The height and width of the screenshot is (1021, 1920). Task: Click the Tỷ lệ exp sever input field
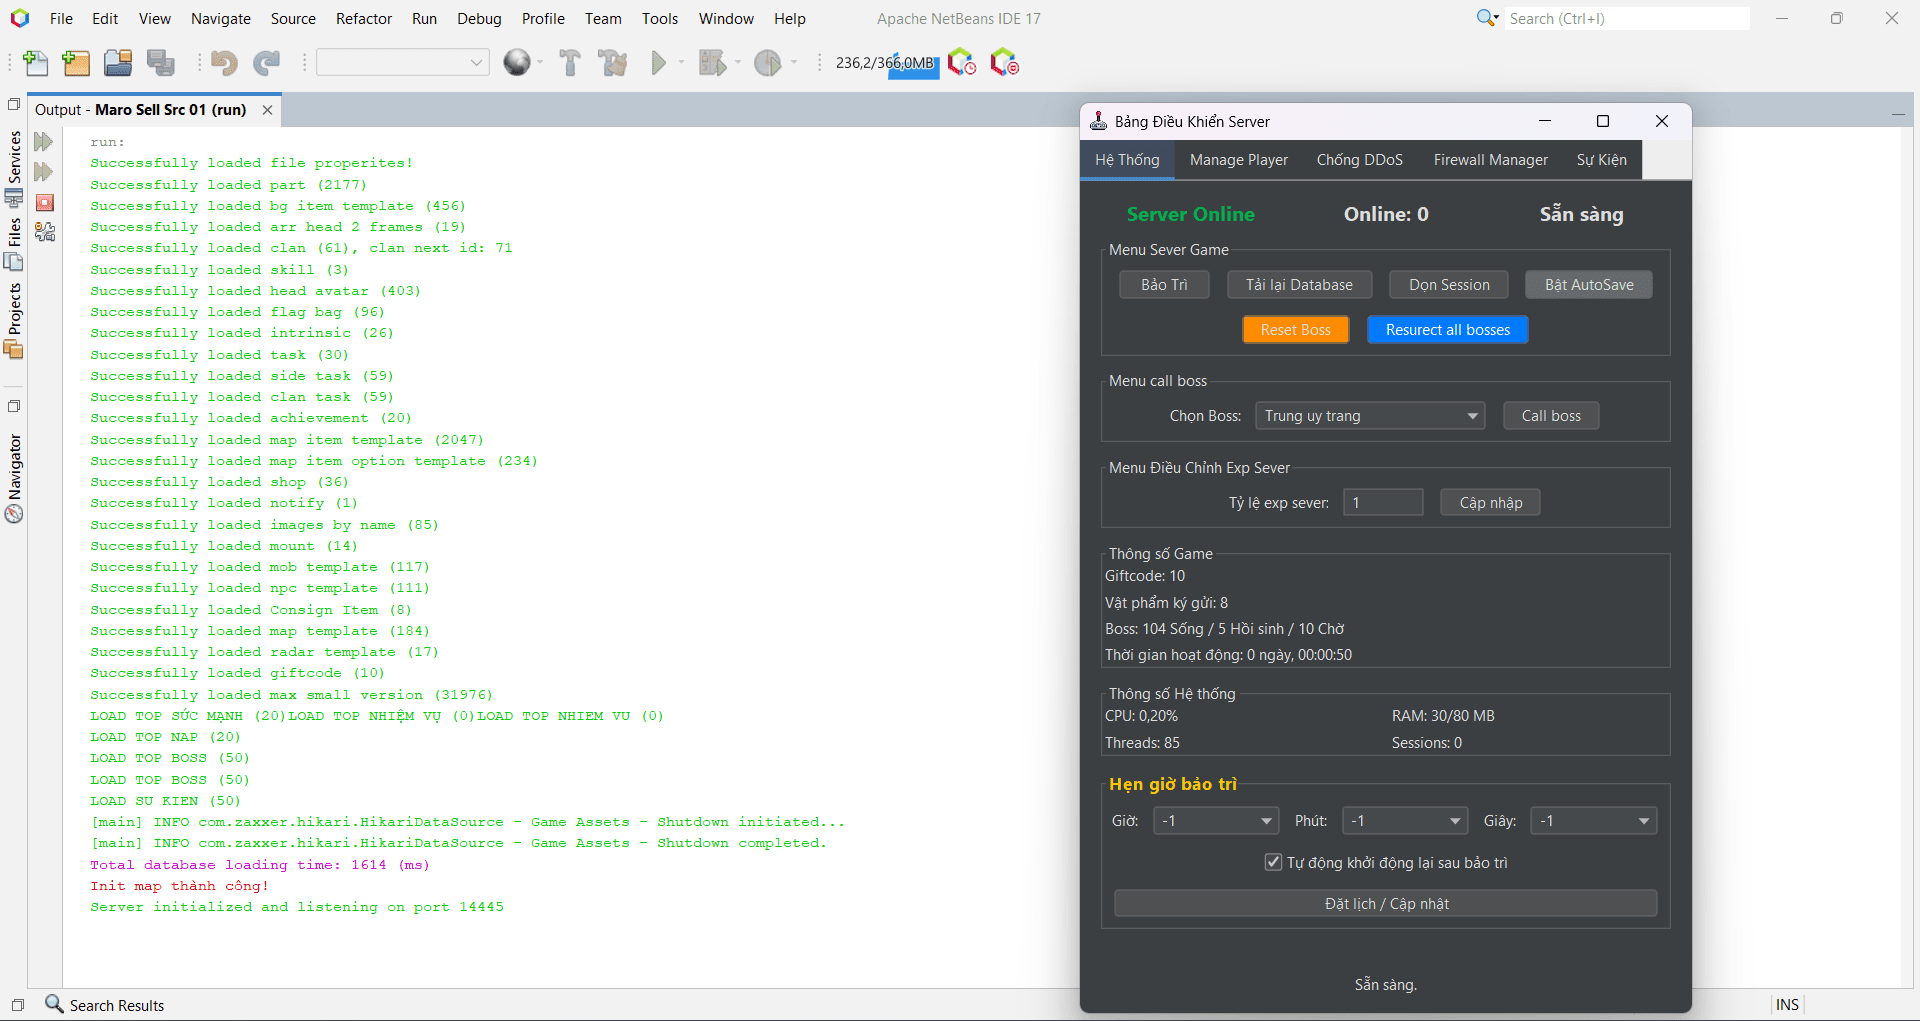1383,502
